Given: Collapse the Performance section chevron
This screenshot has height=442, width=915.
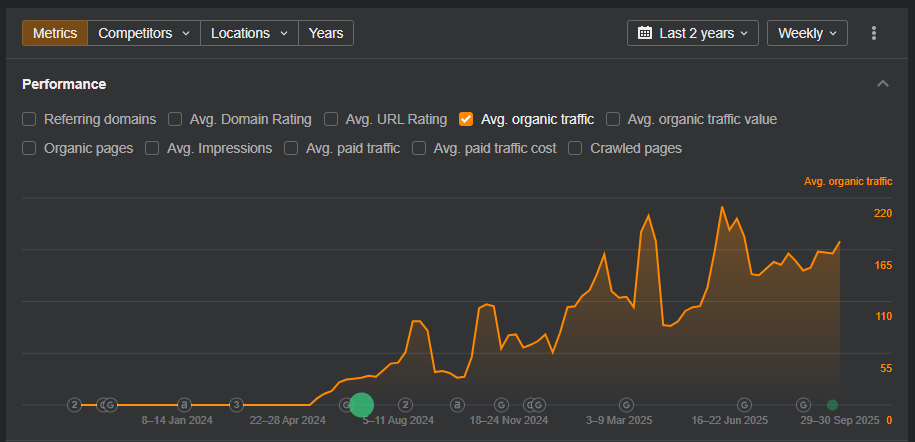Looking at the screenshot, I should [x=882, y=84].
